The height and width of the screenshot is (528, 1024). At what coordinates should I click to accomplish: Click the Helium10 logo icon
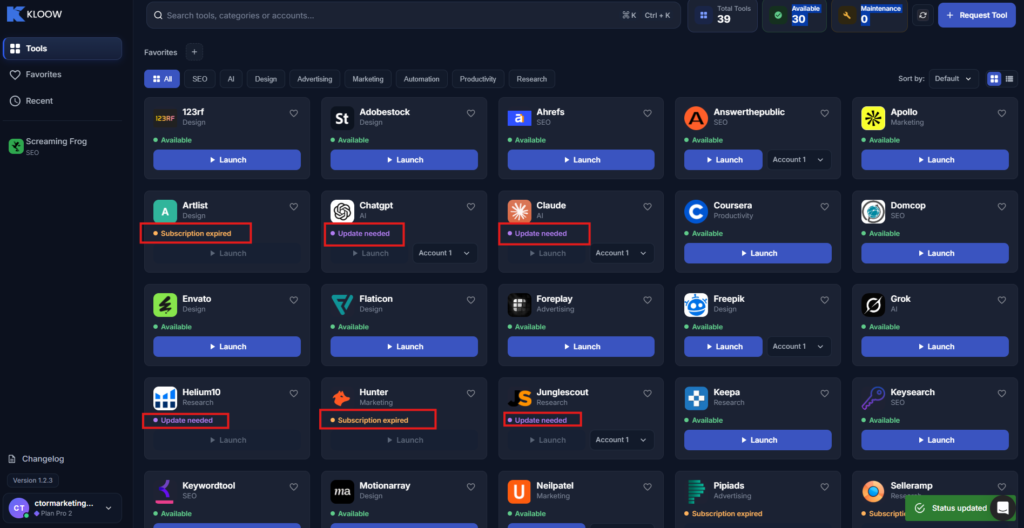coord(165,399)
